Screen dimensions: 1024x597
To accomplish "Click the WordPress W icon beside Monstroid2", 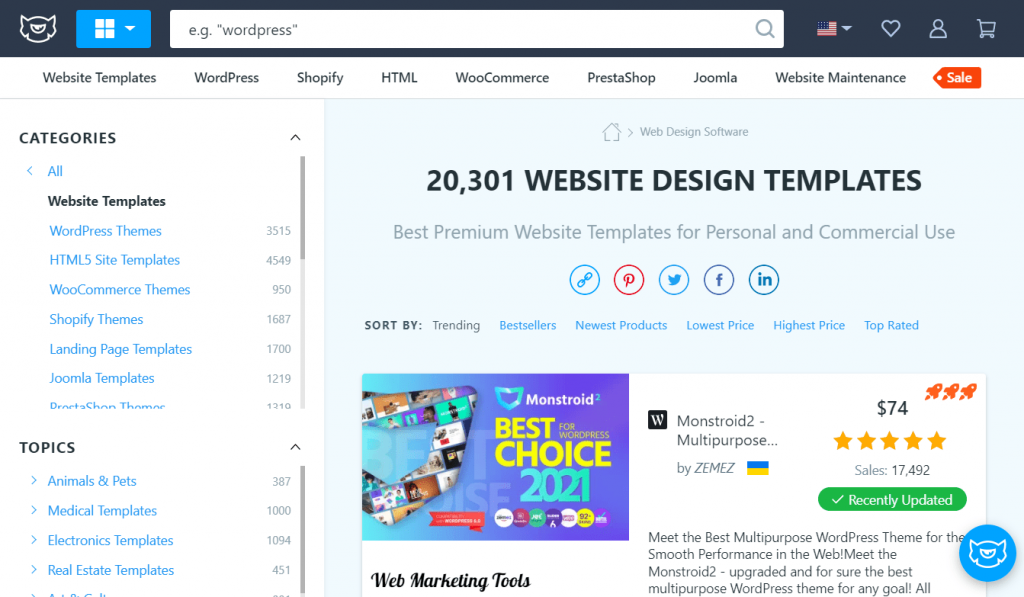I will [x=658, y=420].
